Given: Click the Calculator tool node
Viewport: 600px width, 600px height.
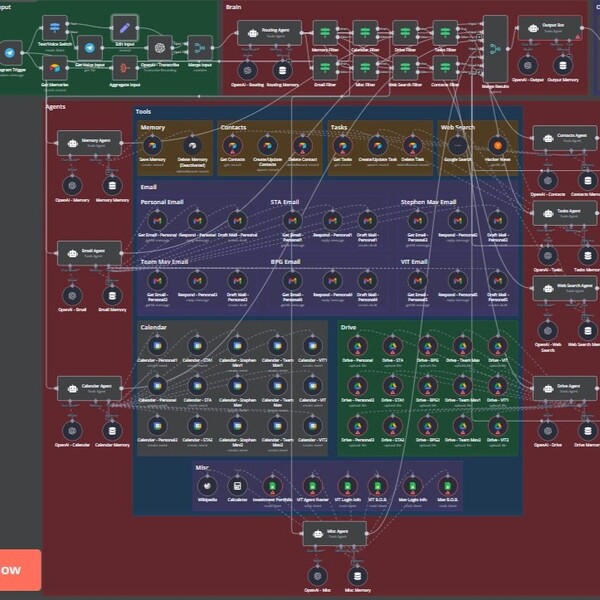Looking at the screenshot, I should [x=237, y=486].
